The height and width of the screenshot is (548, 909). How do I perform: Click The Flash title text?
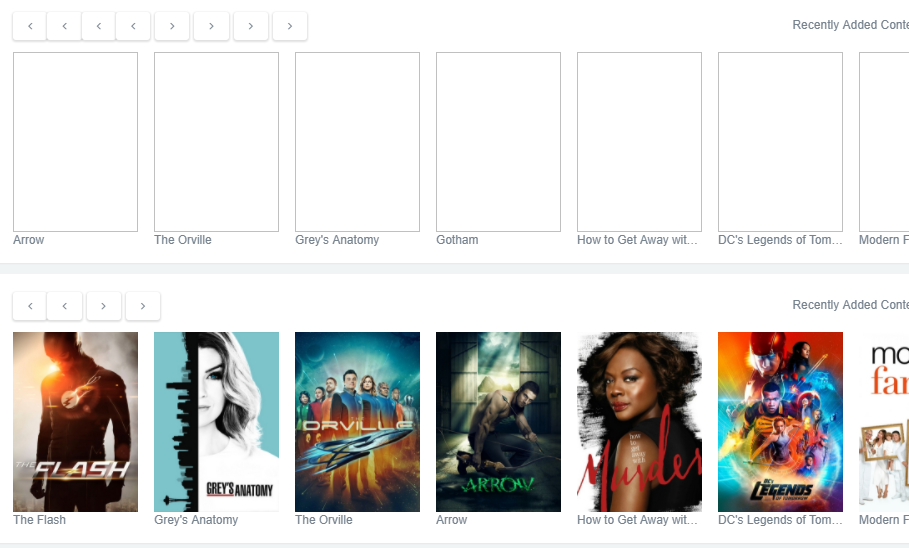pos(39,520)
